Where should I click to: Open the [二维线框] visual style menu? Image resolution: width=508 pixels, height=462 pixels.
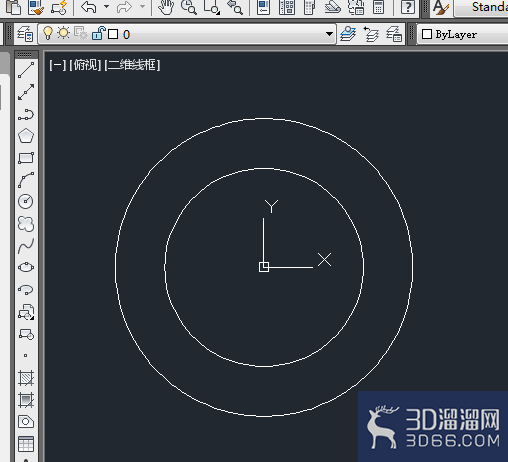(132, 65)
